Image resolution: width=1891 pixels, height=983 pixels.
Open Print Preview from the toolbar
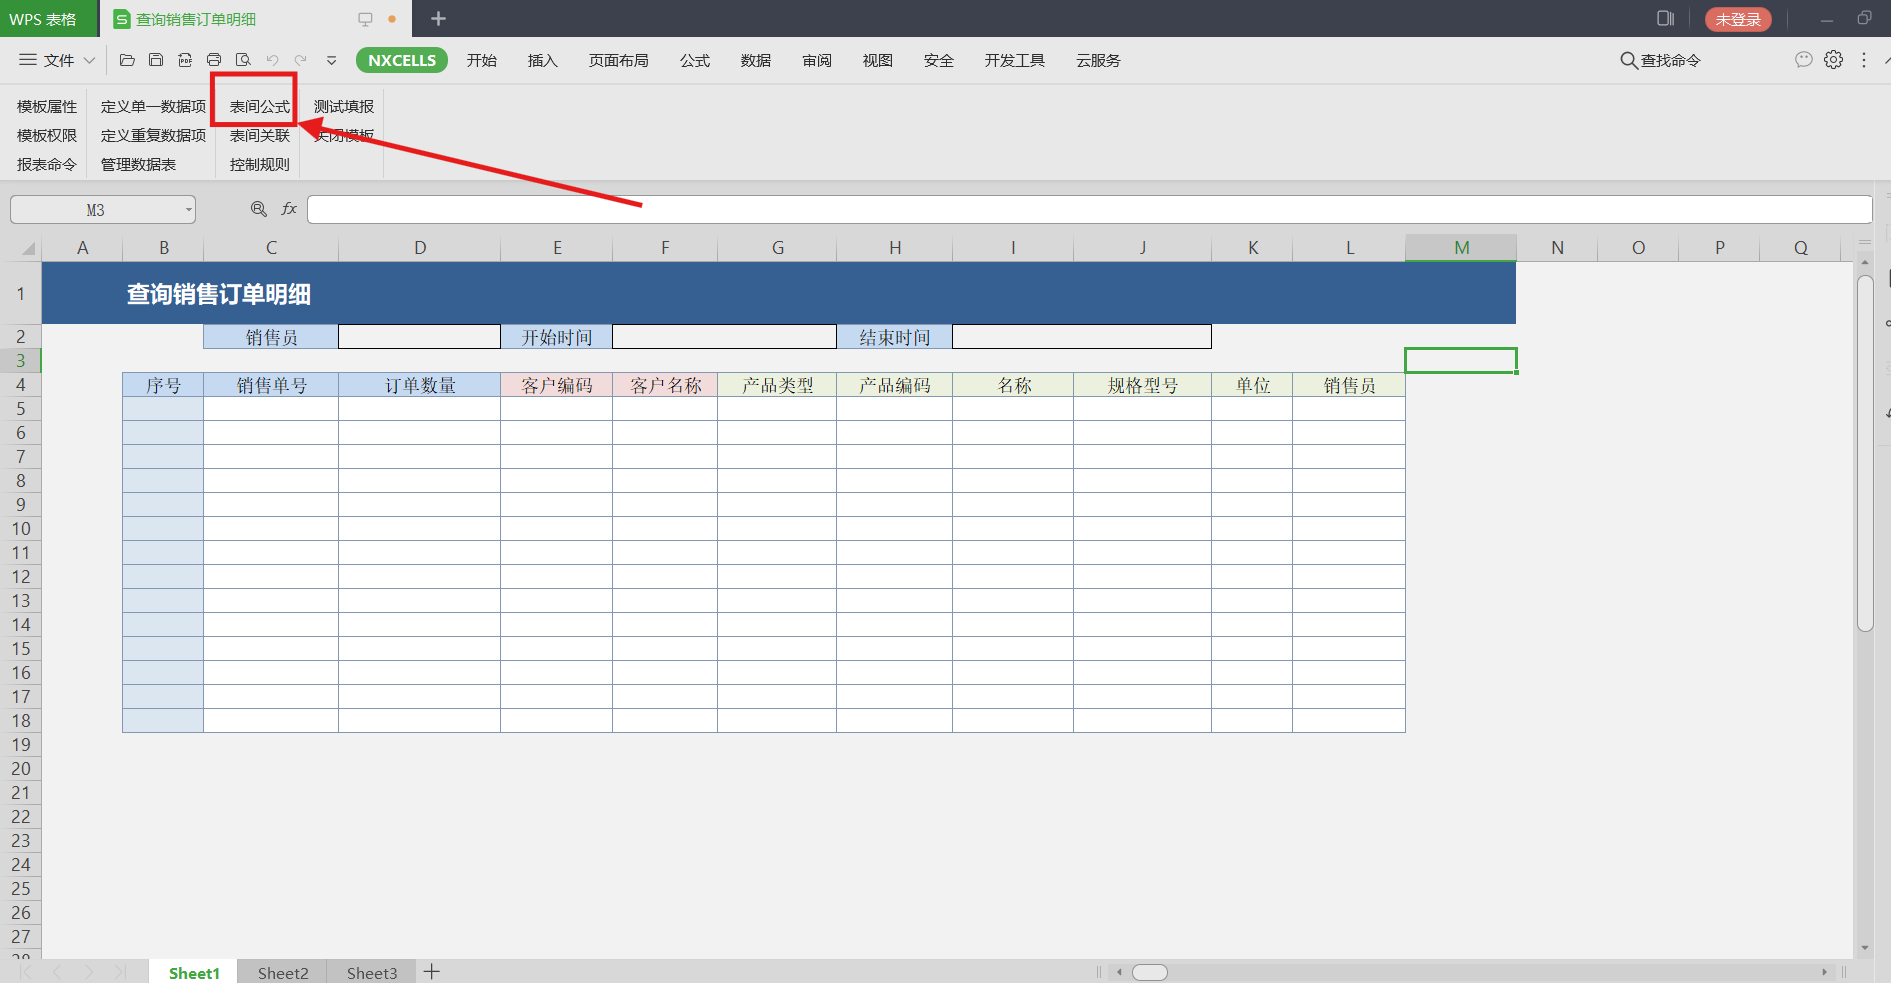pyautogui.click(x=243, y=60)
